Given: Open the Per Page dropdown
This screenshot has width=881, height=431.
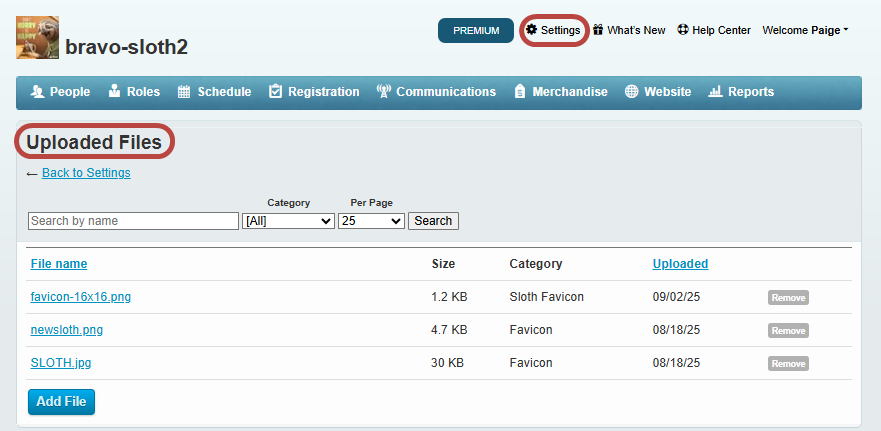Looking at the screenshot, I should click(x=371, y=221).
